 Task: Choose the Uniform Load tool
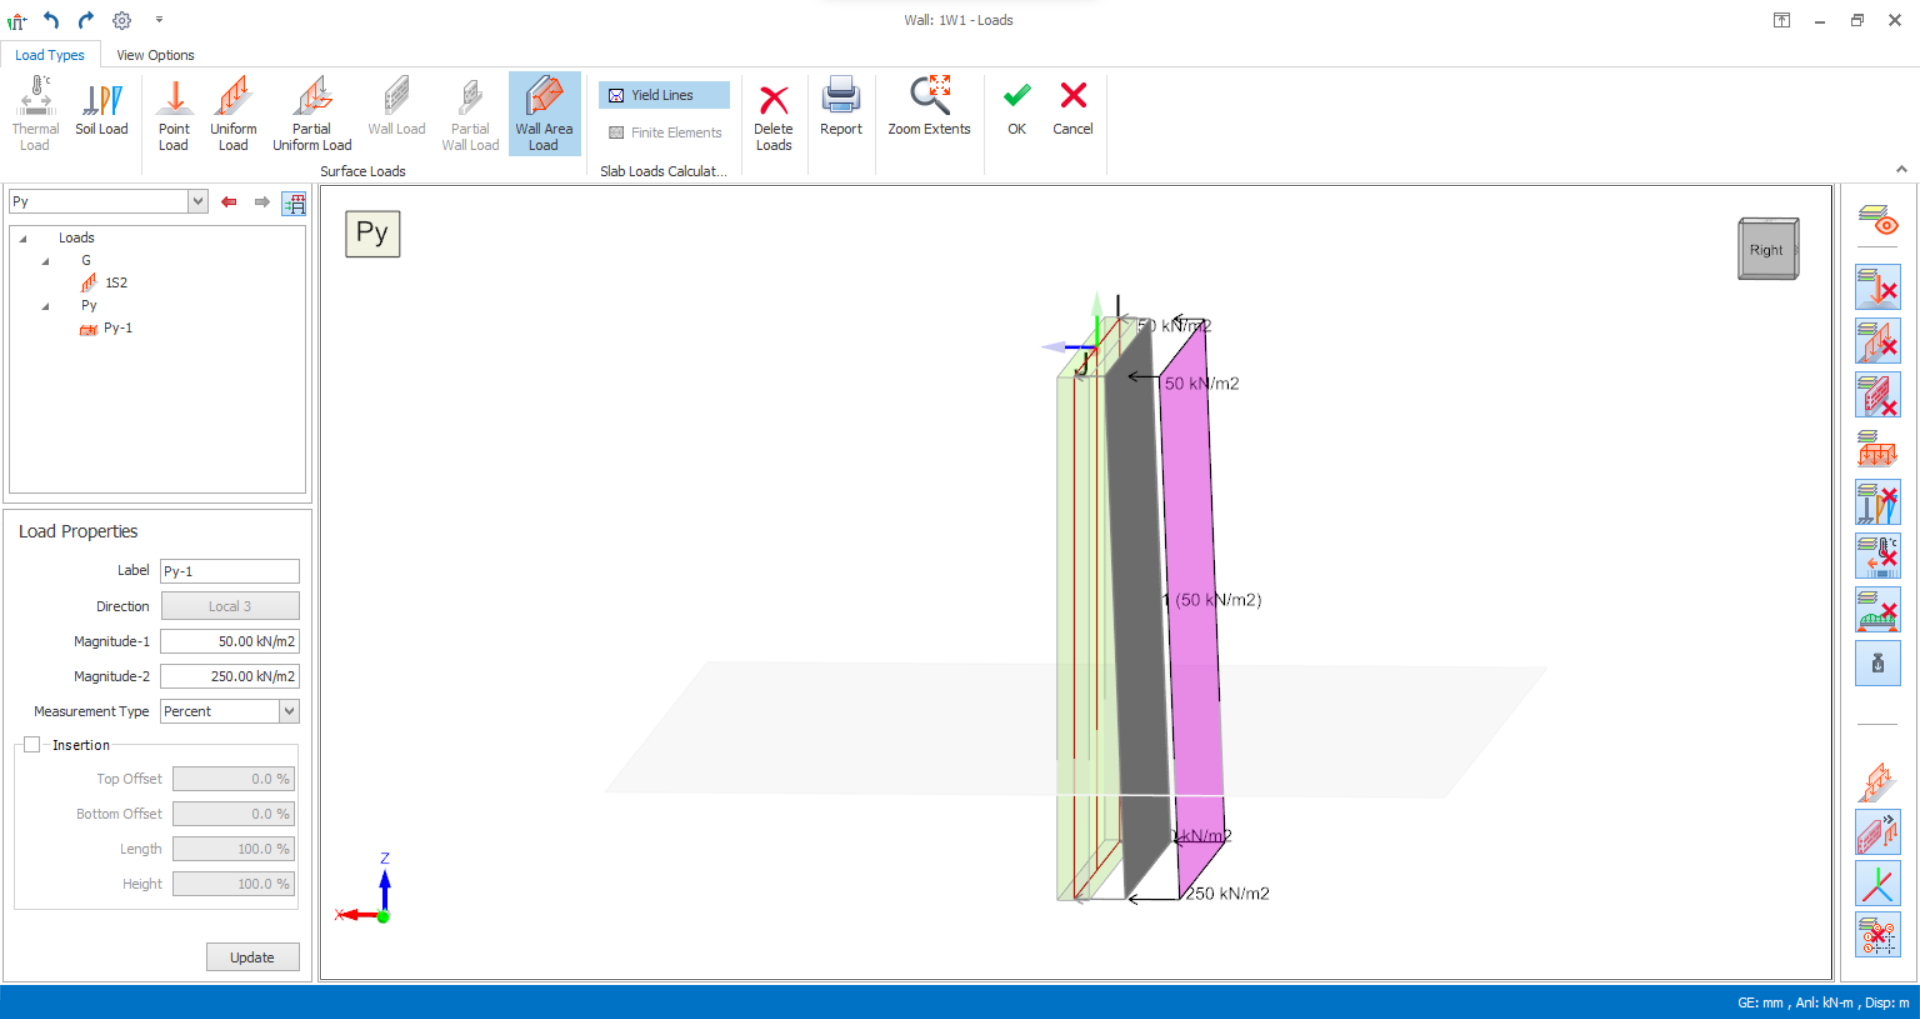(233, 114)
